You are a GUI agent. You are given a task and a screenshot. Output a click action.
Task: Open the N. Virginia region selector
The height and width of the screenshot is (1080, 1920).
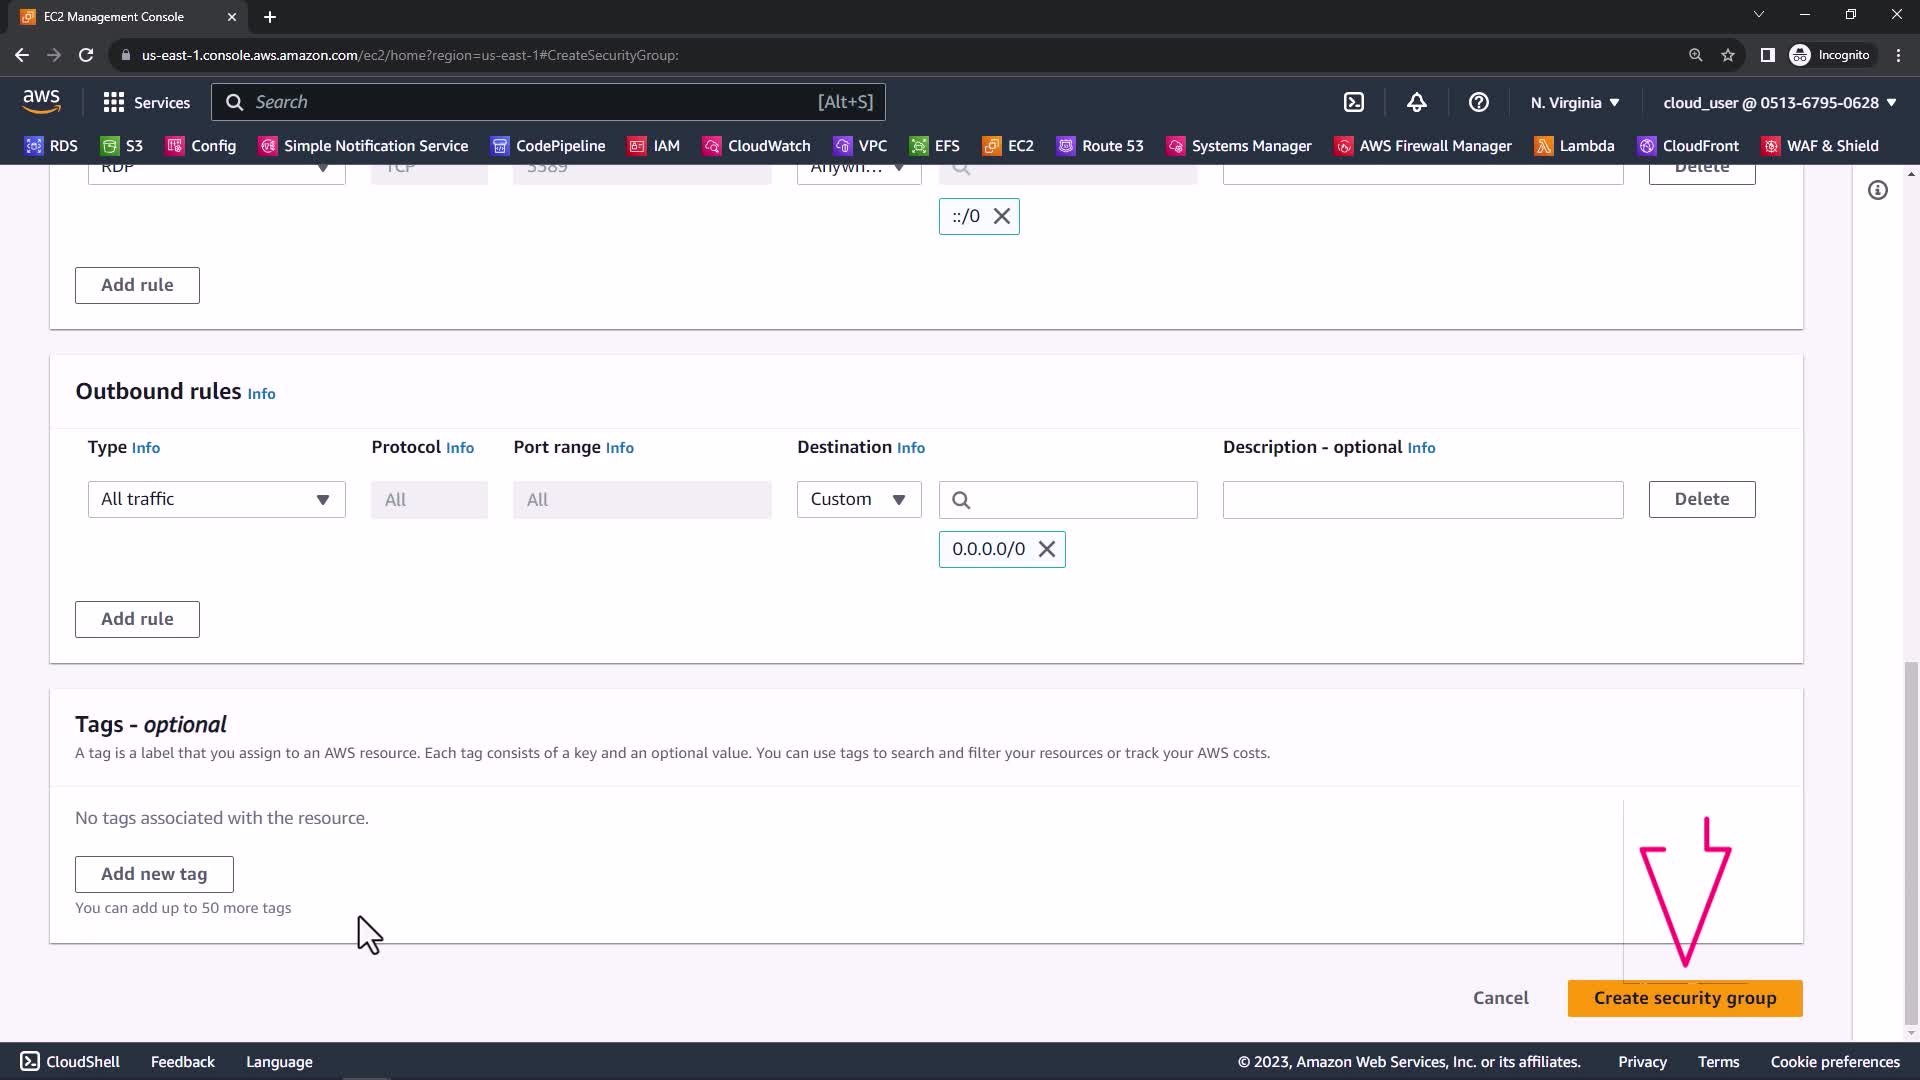1574,102
